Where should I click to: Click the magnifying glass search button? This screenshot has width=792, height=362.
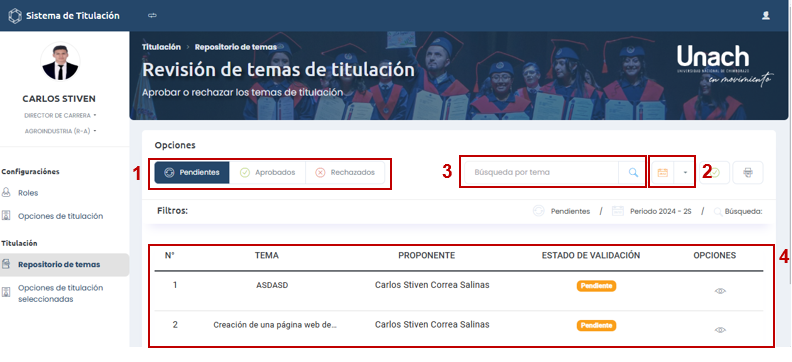(633, 173)
